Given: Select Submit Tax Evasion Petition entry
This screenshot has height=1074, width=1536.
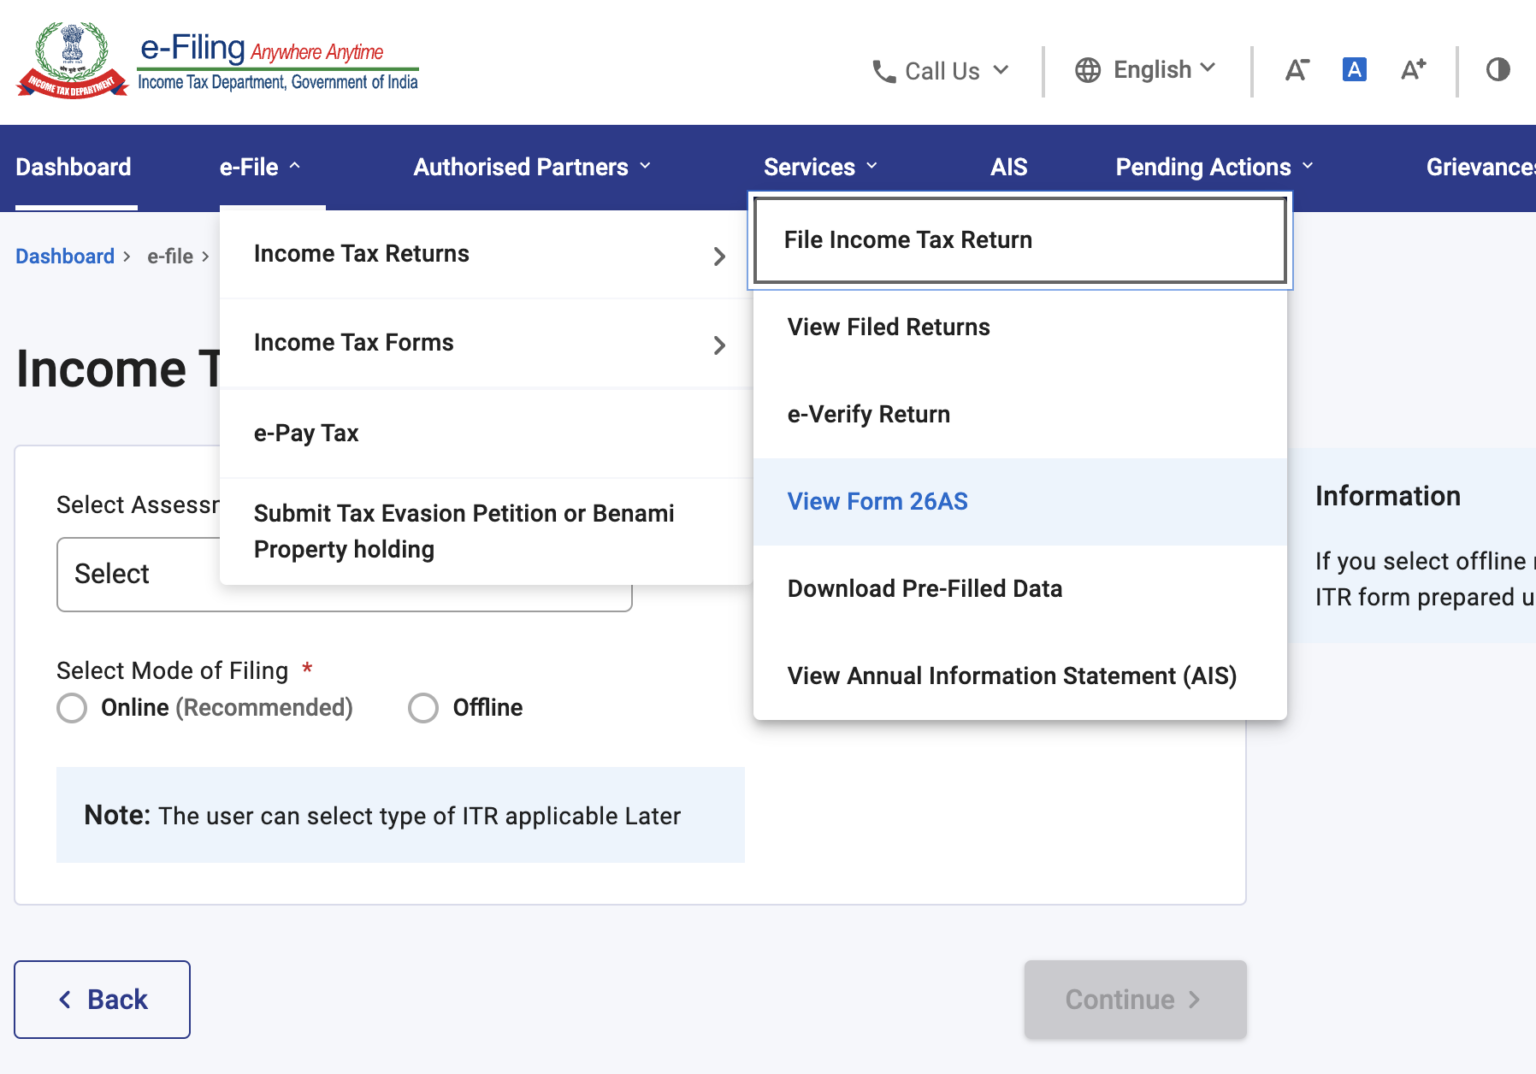Looking at the screenshot, I should coord(486,531).
